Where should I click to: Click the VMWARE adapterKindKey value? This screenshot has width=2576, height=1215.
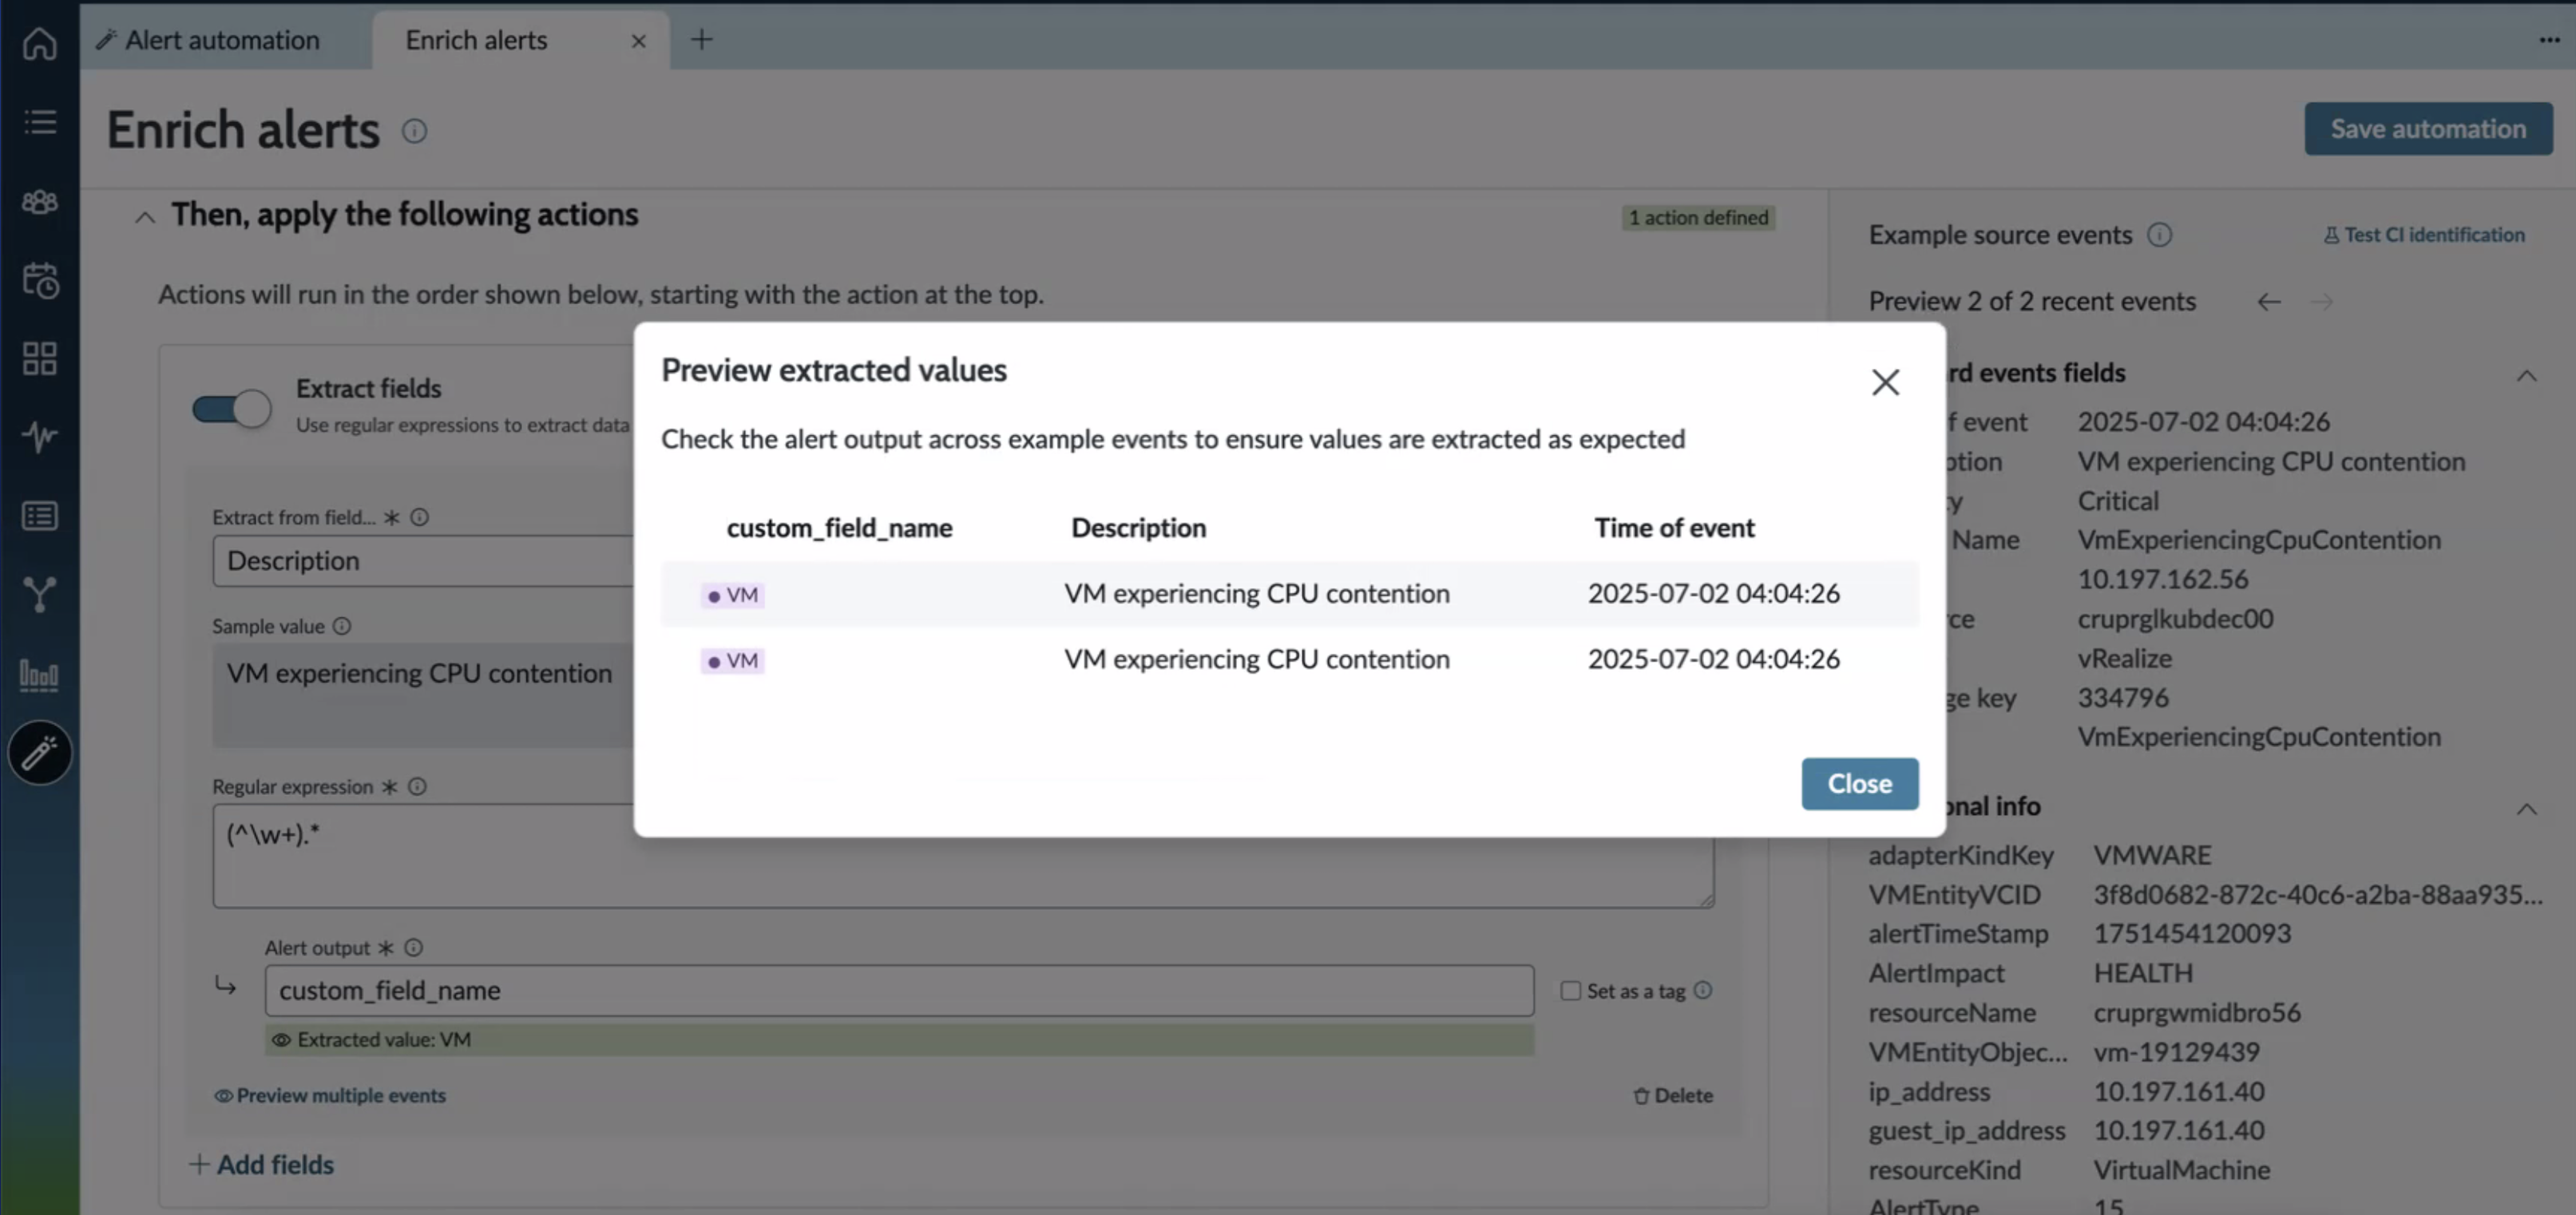click(x=2151, y=855)
